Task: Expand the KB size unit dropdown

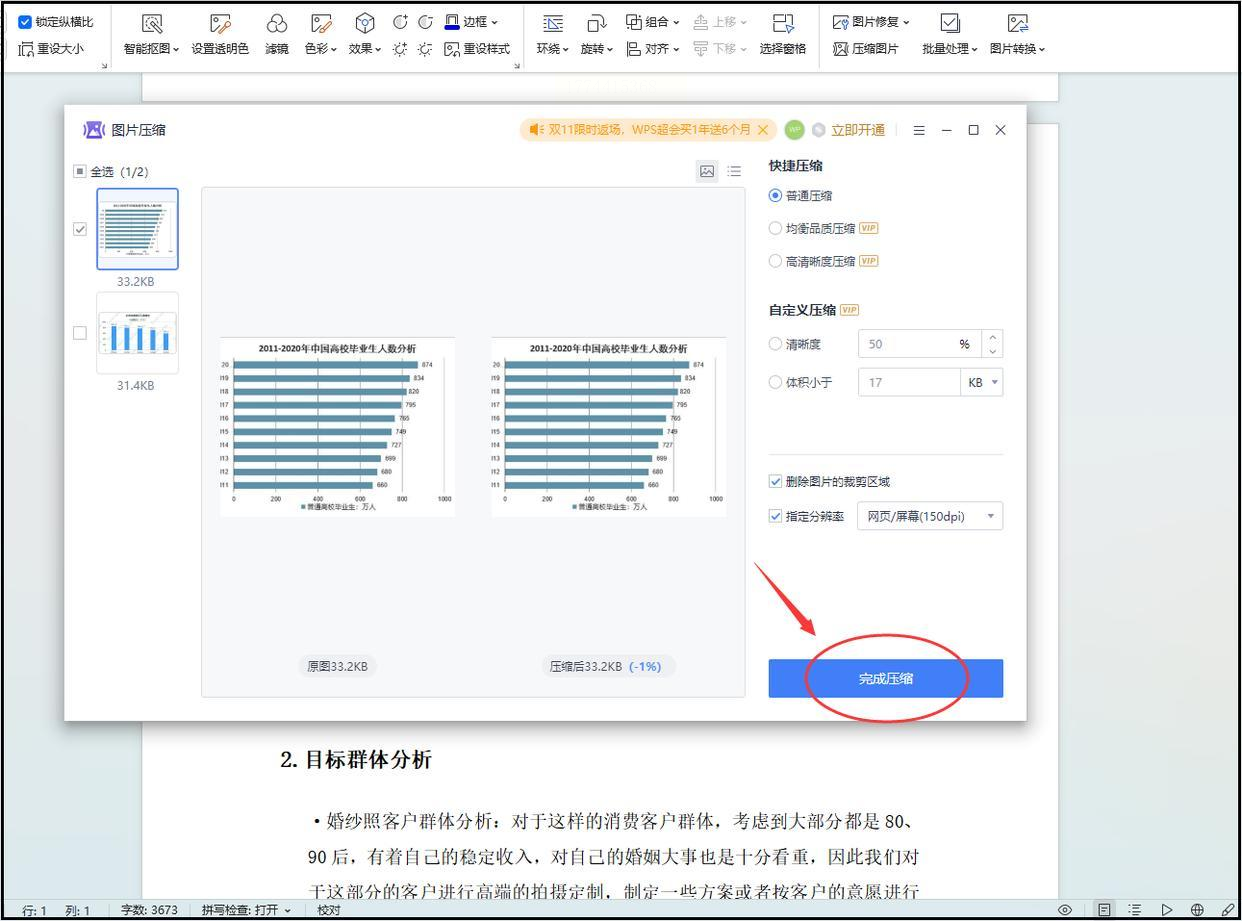Action: pyautogui.click(x=982, y=383)
